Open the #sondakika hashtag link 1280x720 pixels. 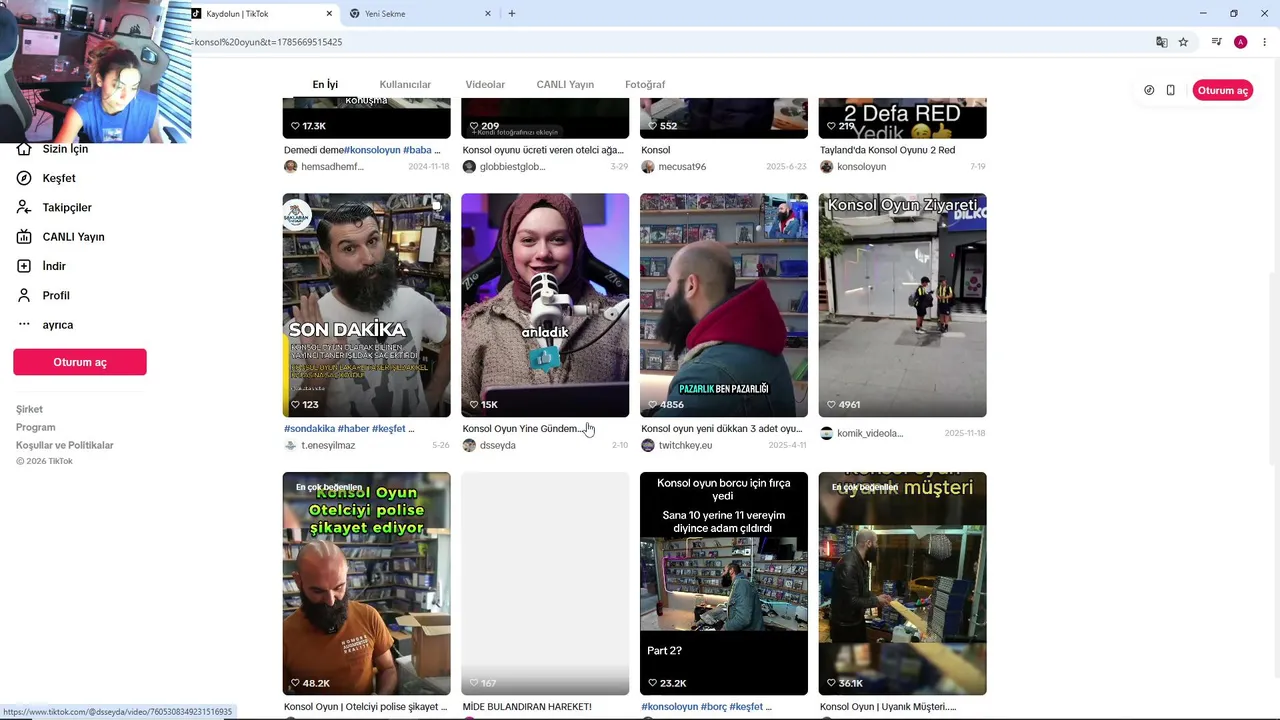click(x=310, y=429)
